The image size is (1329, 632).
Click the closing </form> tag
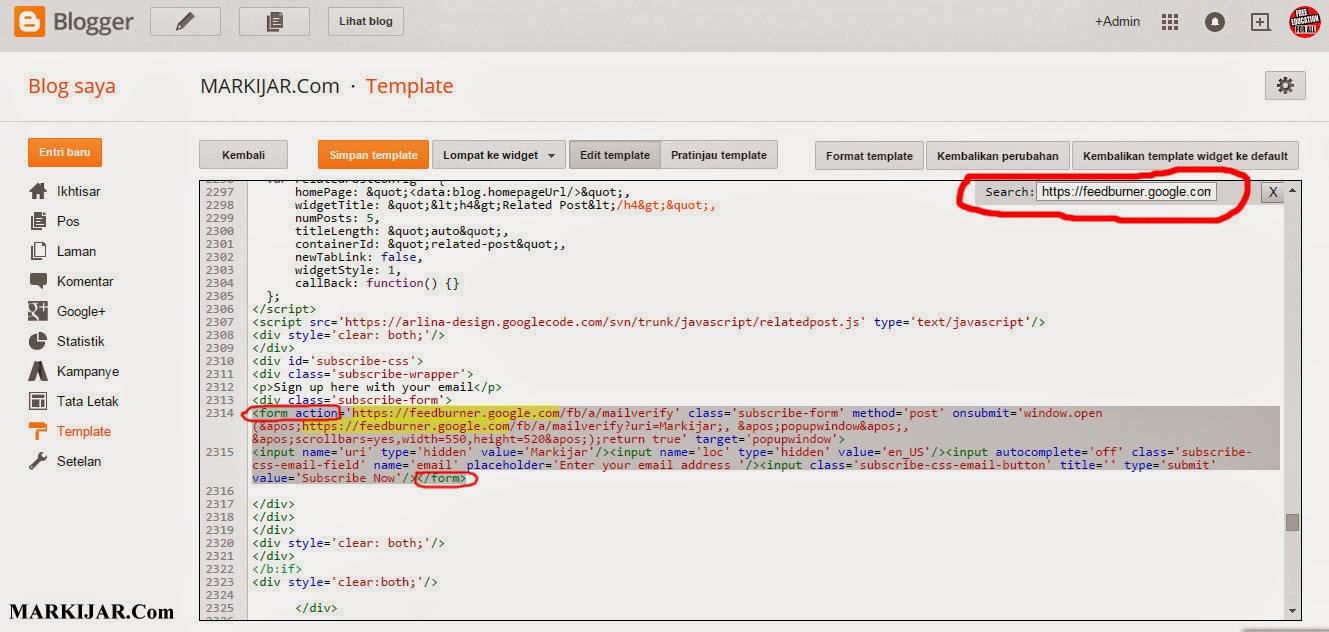point(443,478)
